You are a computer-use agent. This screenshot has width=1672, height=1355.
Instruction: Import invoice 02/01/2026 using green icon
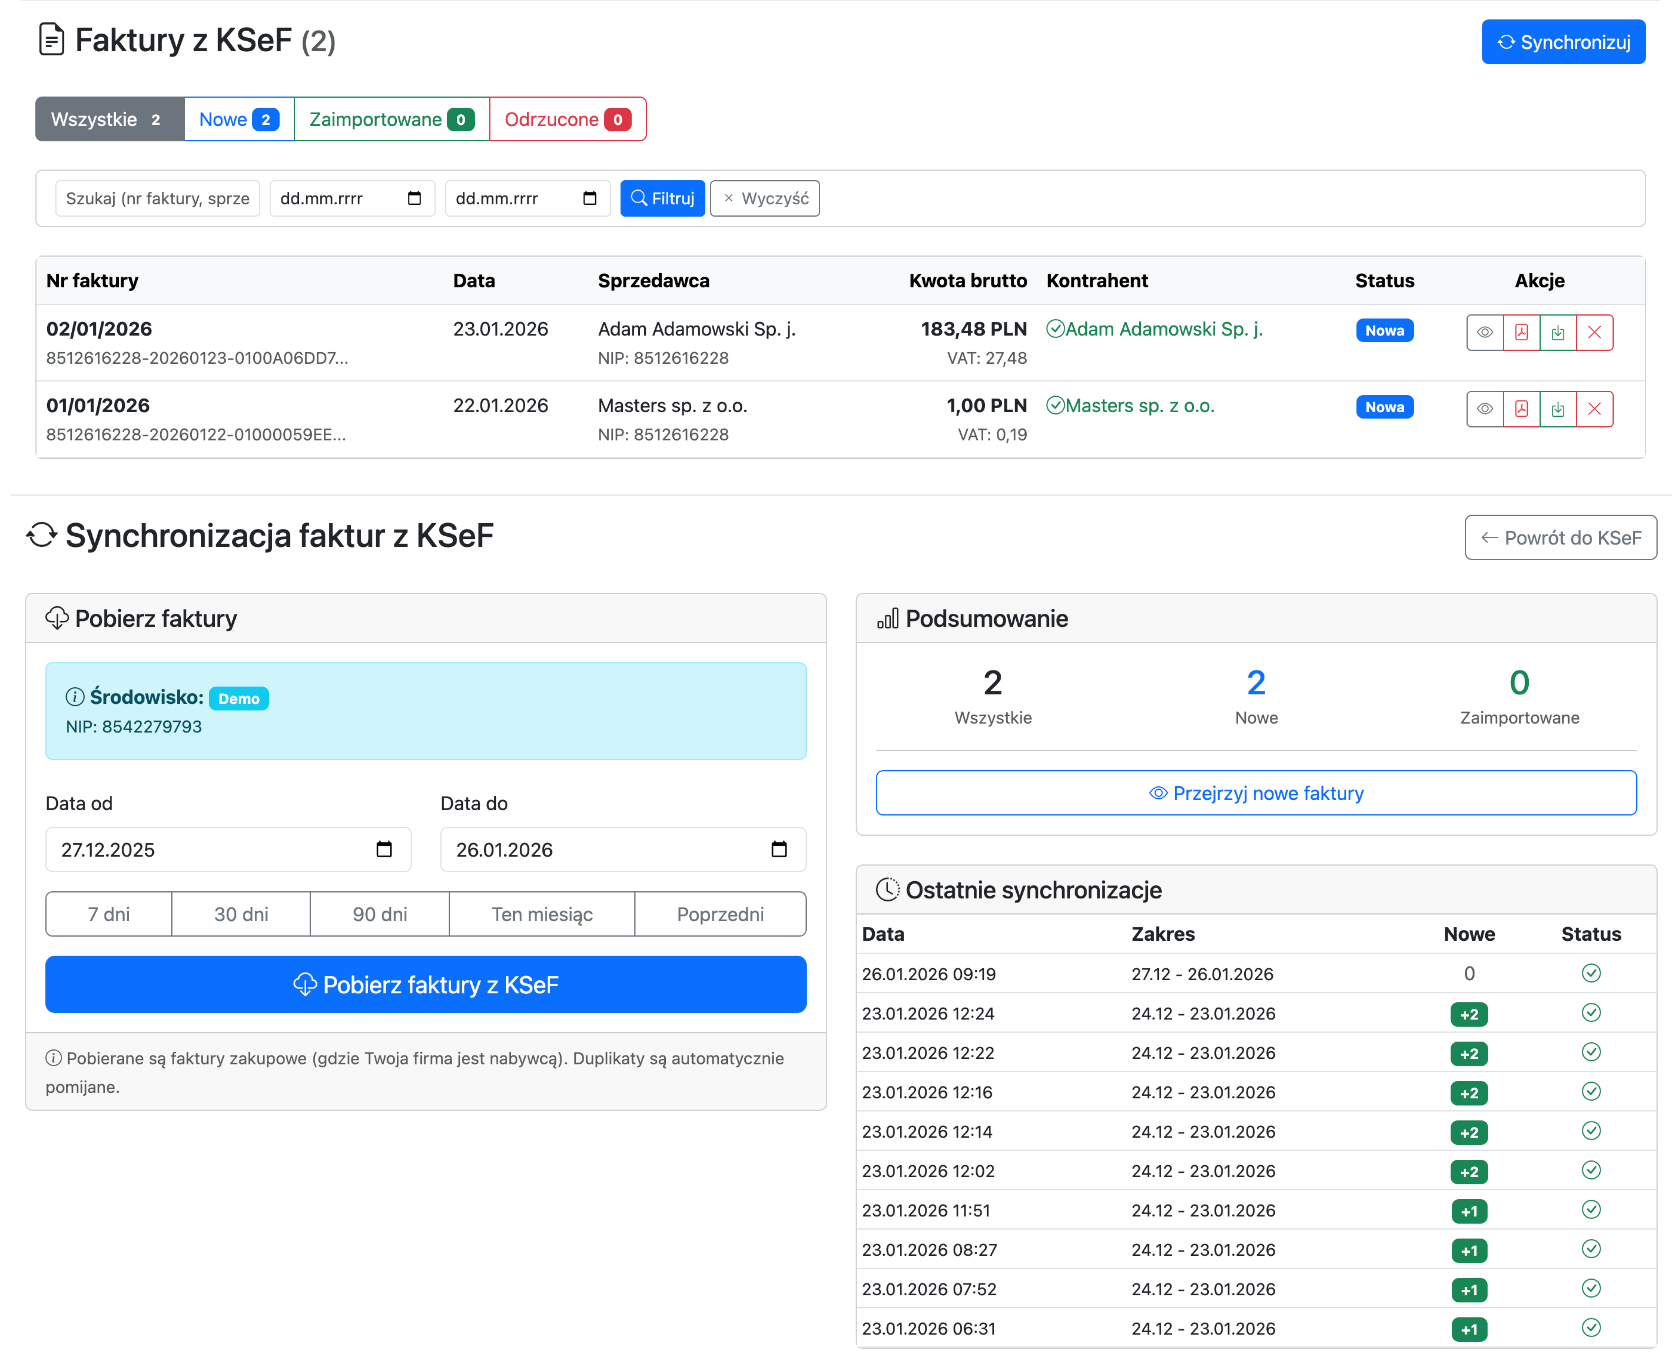pos(1558,332)
